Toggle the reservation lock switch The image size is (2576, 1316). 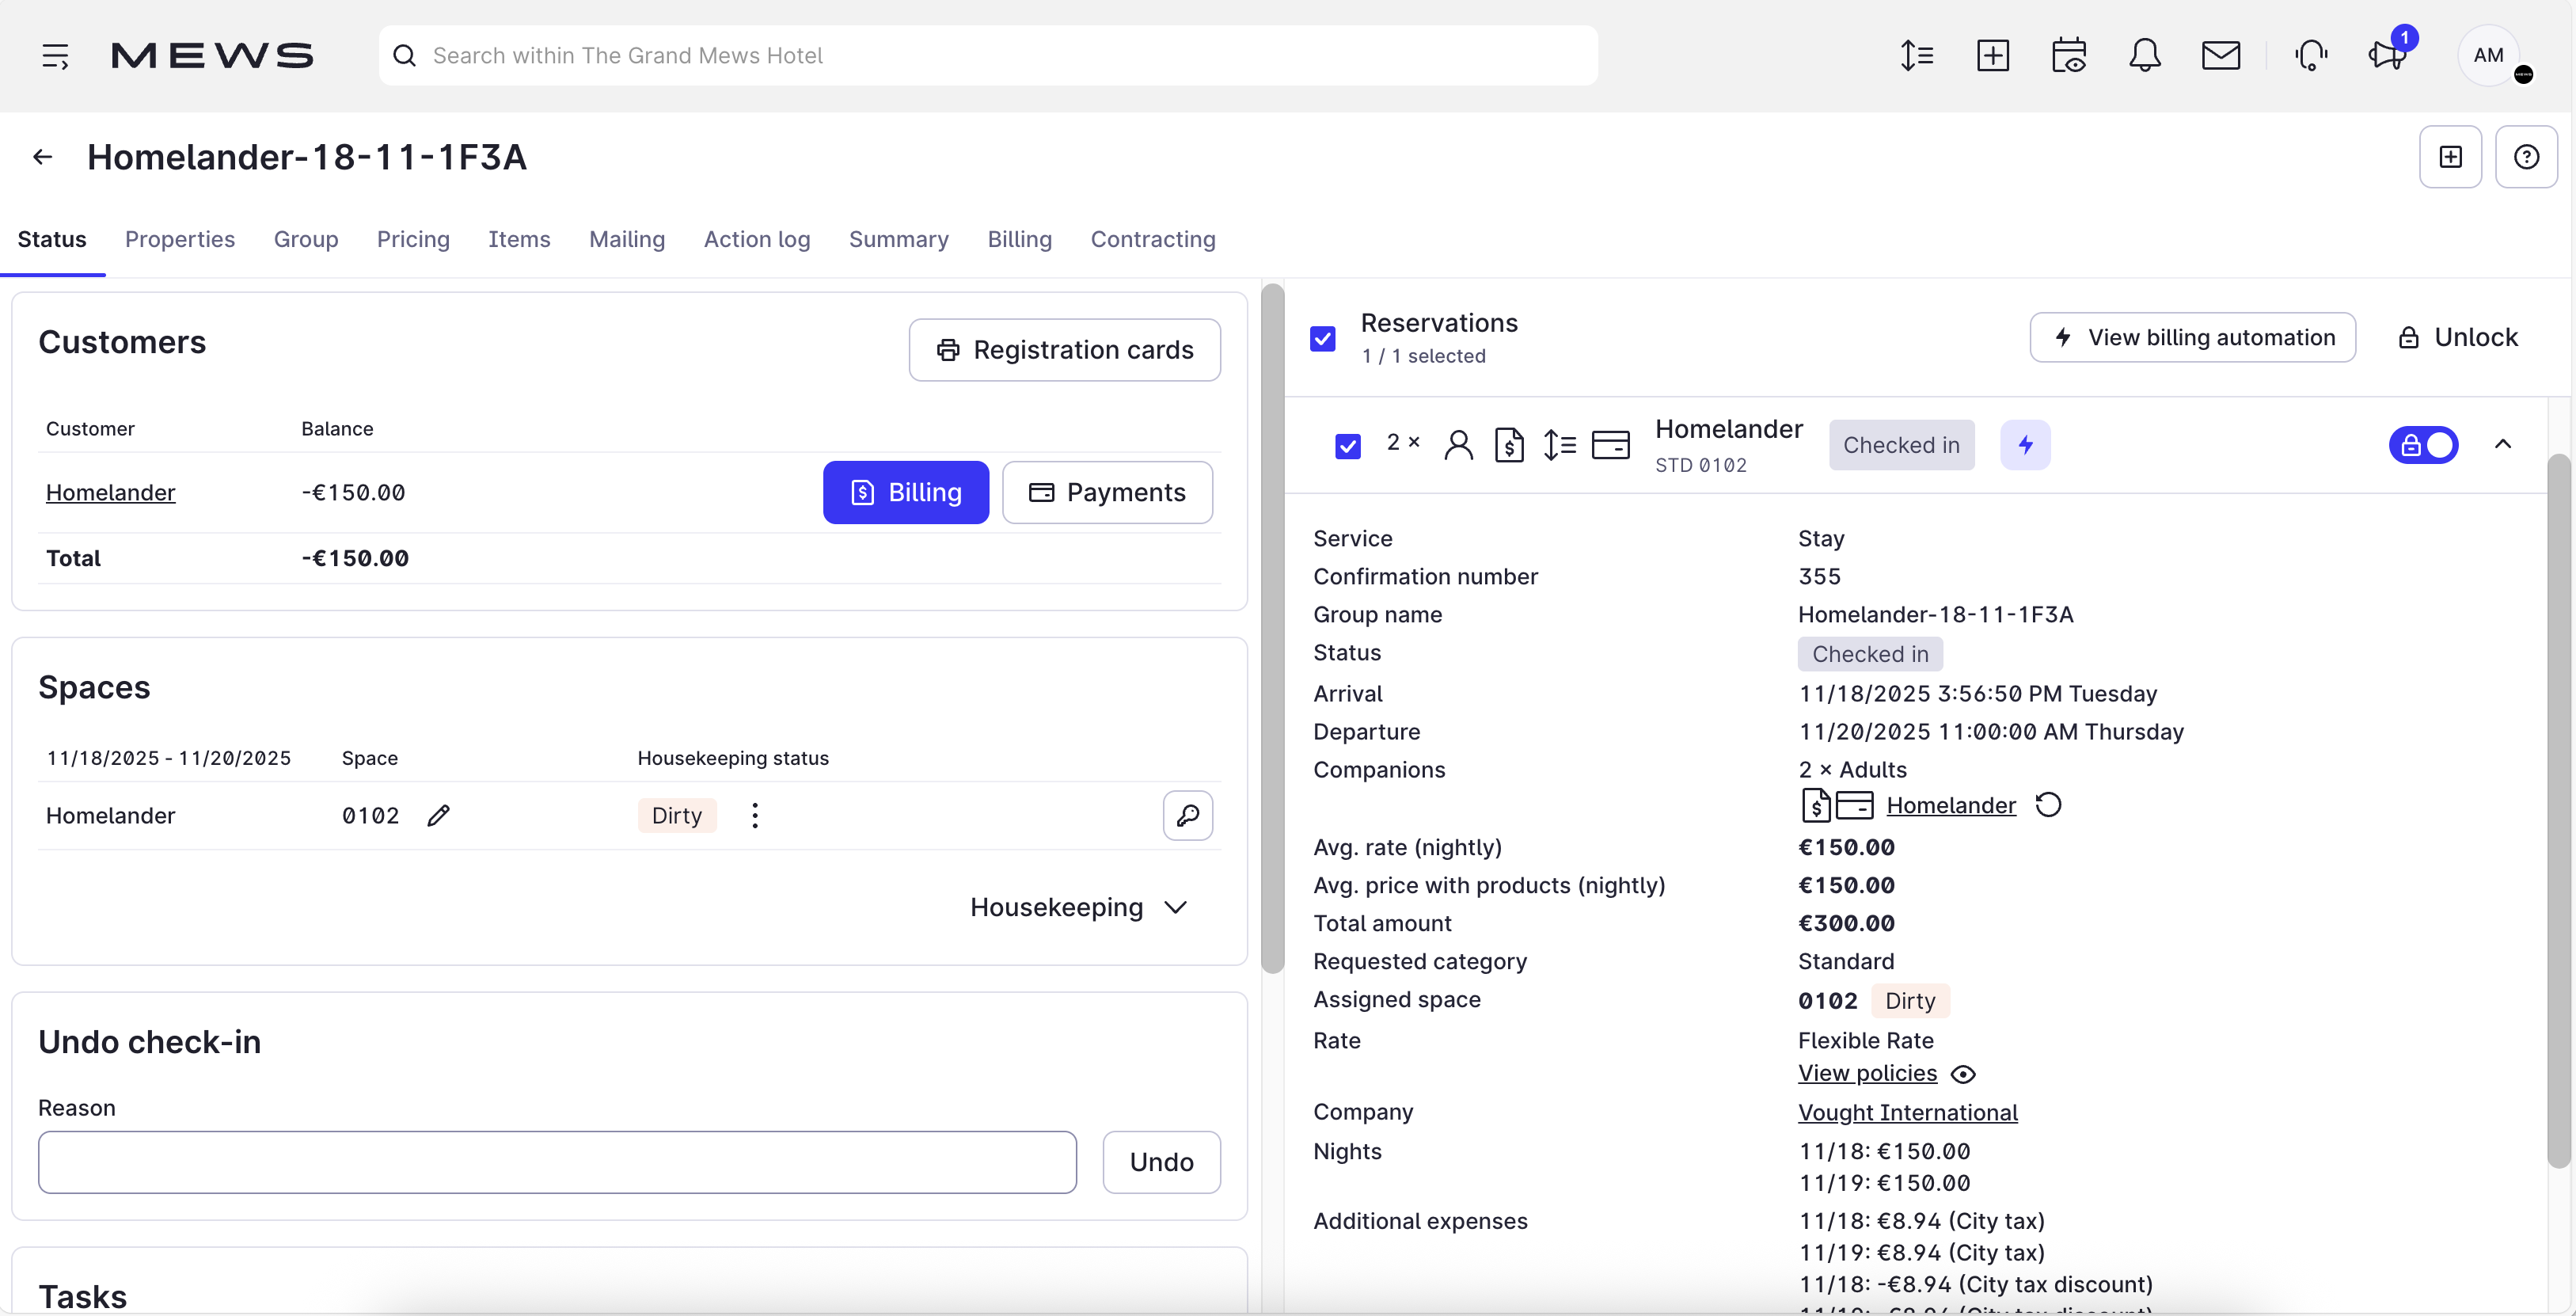point(2423,445)
